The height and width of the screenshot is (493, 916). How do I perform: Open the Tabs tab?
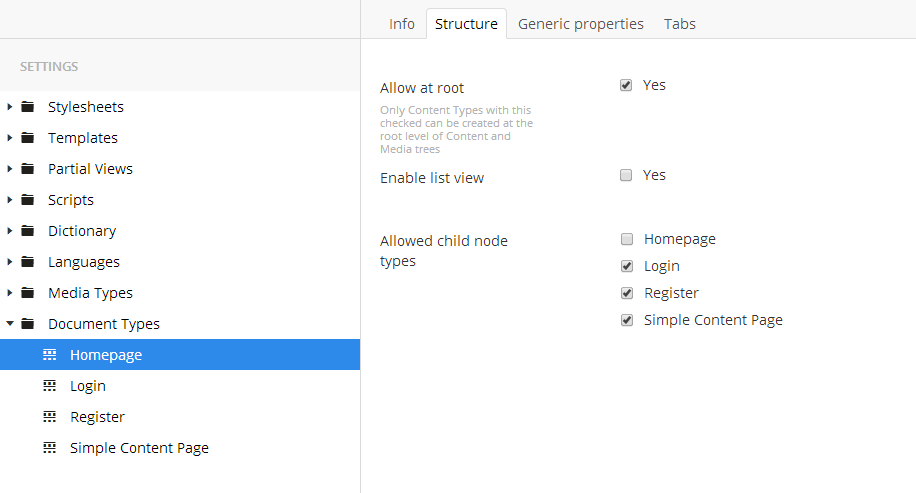pyautogui.click(x=679, y=24)
